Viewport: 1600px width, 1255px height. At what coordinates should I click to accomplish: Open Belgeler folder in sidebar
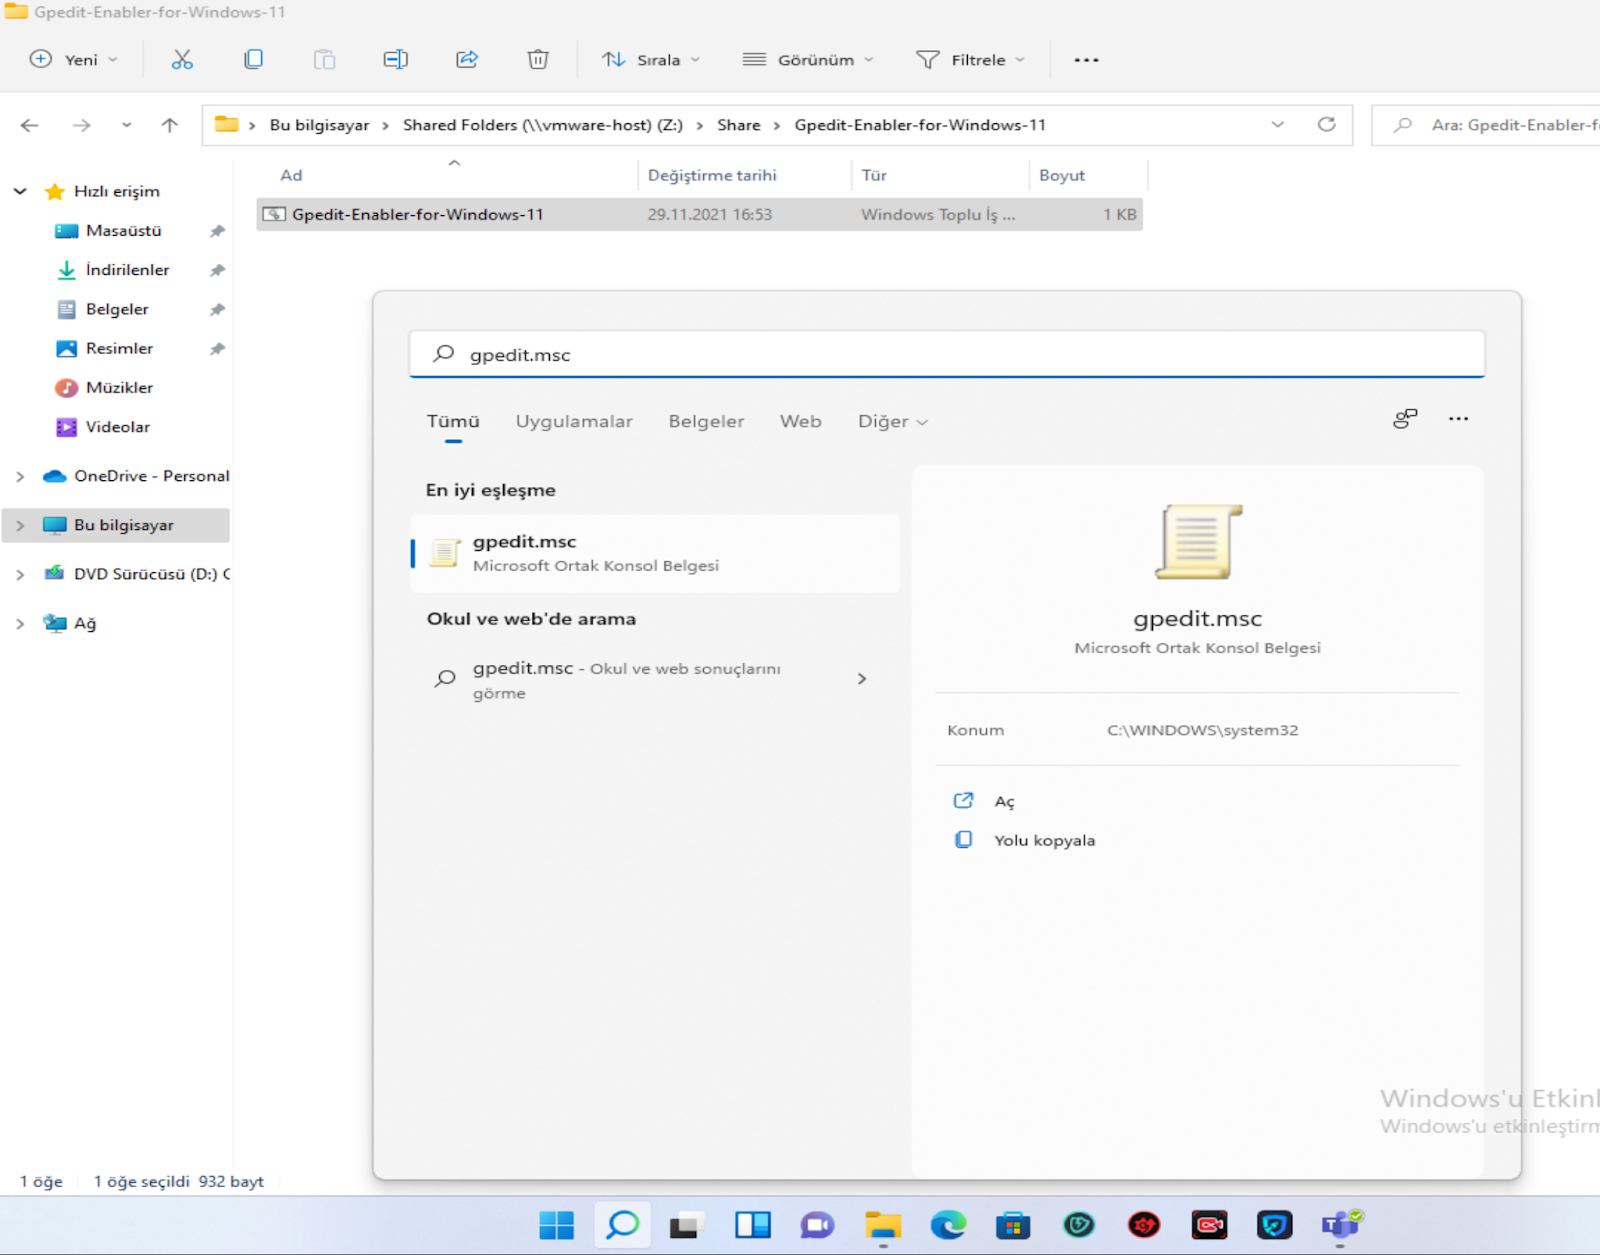tap(117, 309)
